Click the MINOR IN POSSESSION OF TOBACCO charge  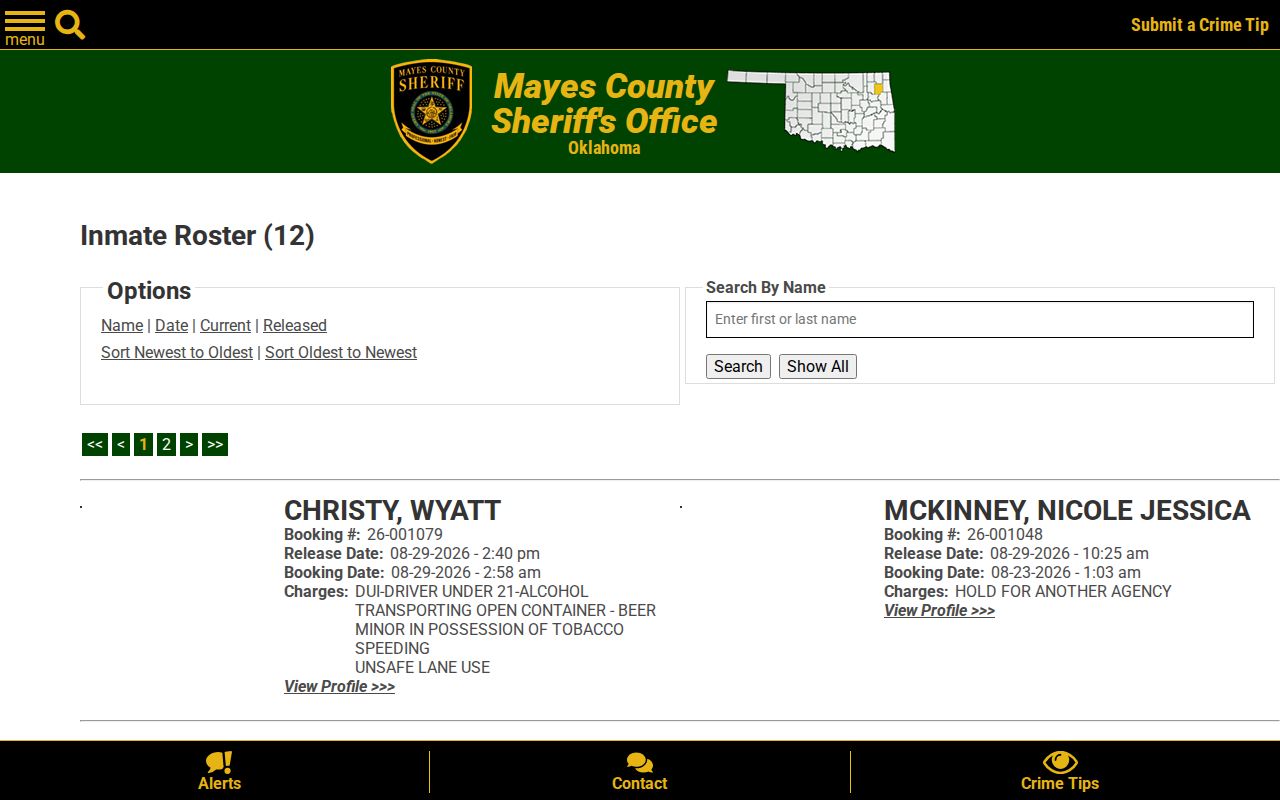[489, 629]
